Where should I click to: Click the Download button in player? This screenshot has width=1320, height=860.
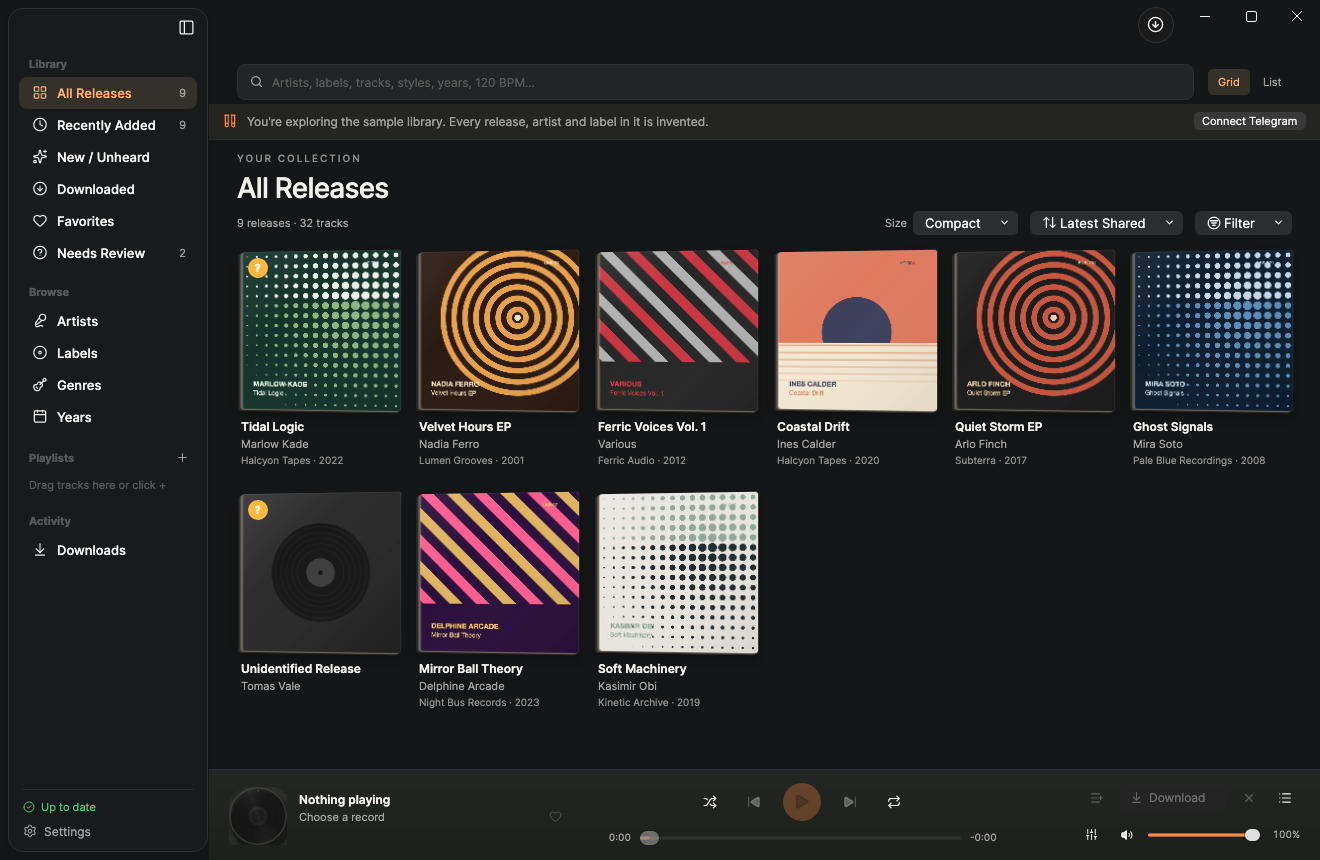1168,798
